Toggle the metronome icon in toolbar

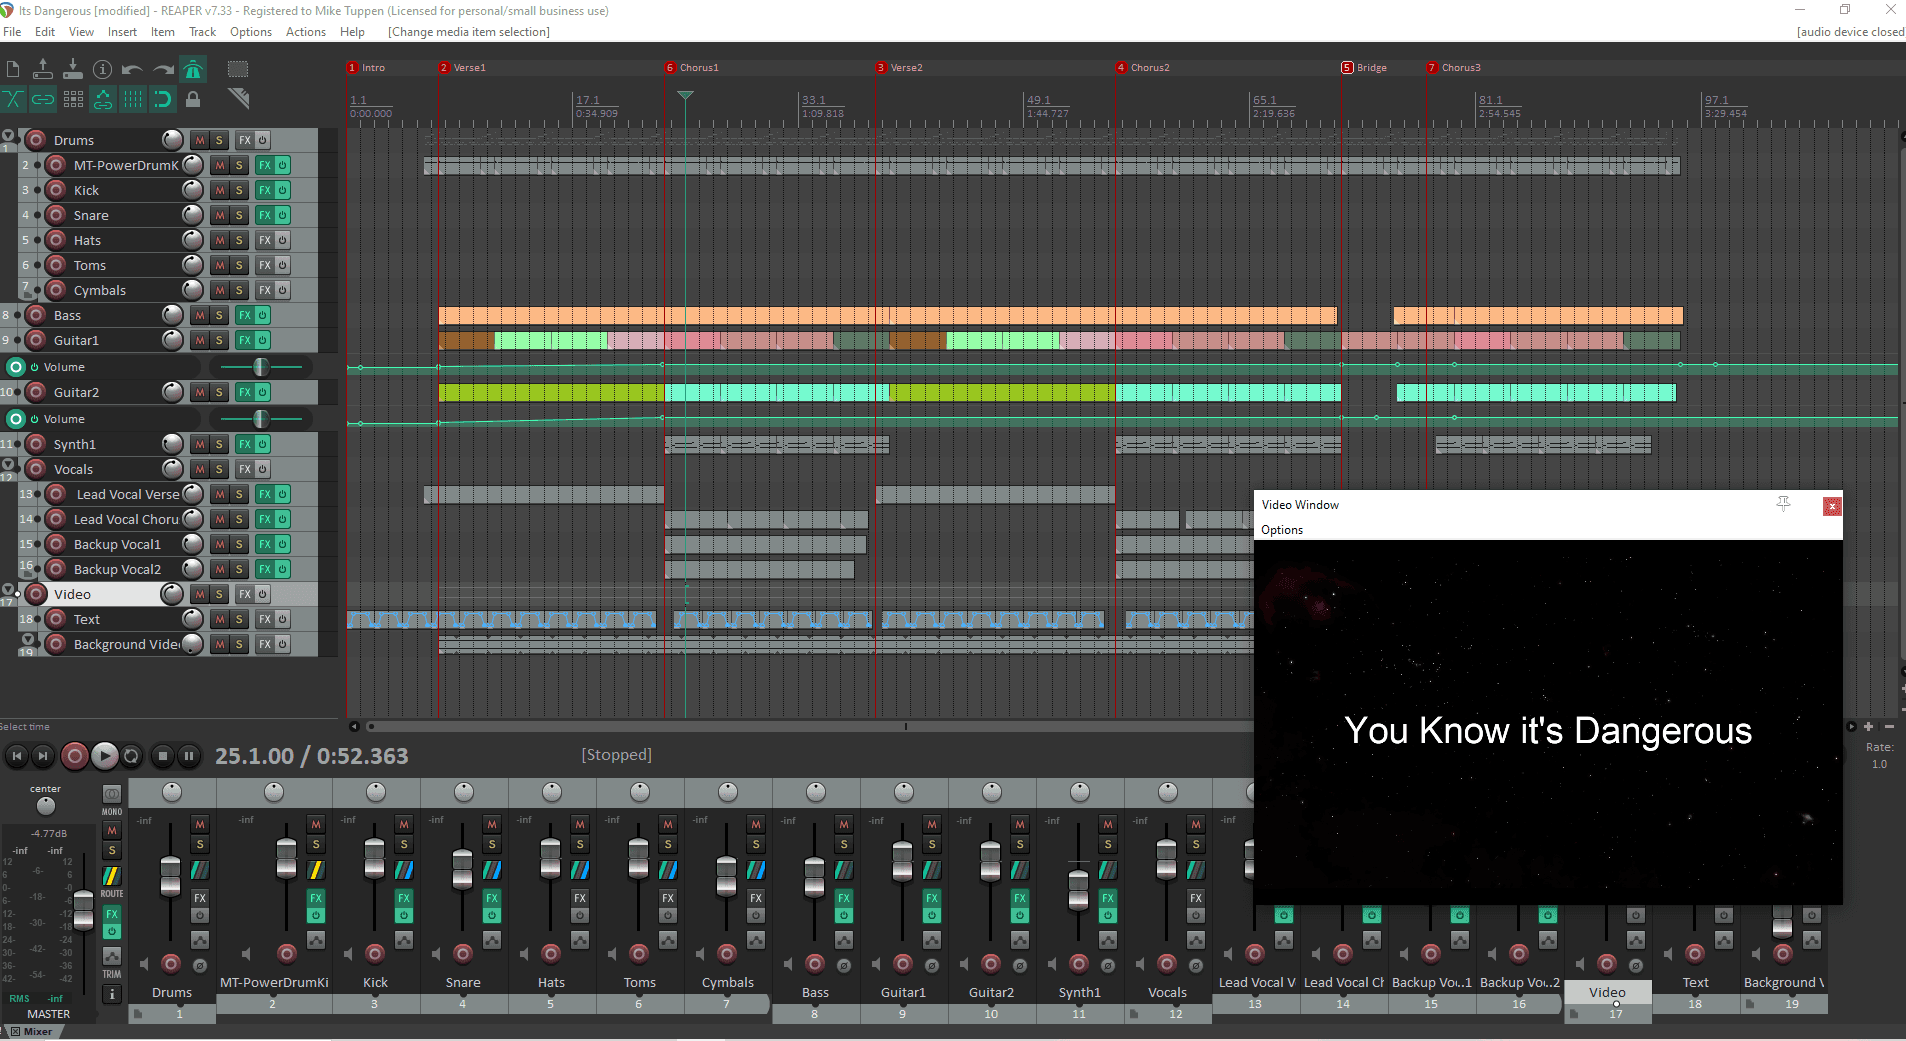(193, 69)
